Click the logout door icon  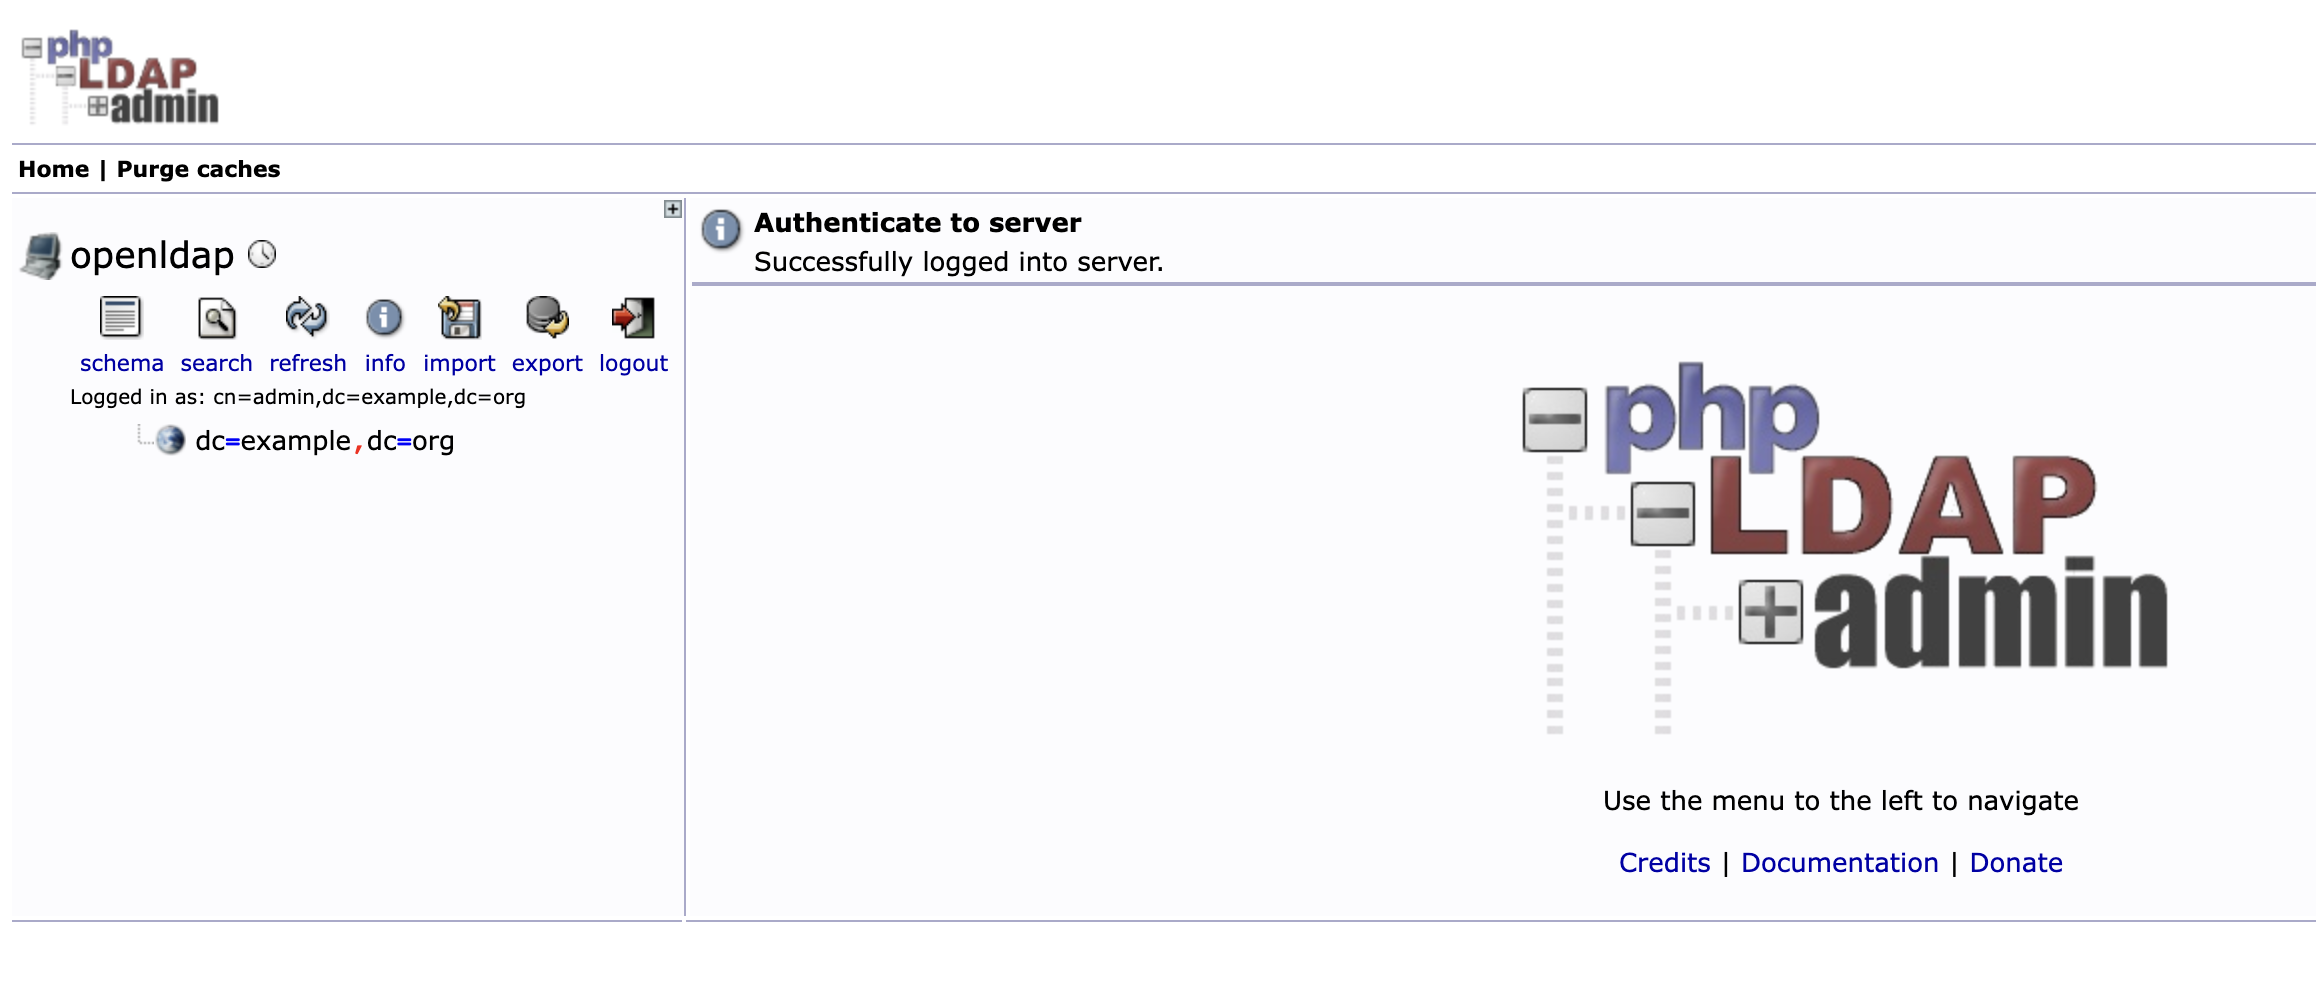(x=633, y=318)
